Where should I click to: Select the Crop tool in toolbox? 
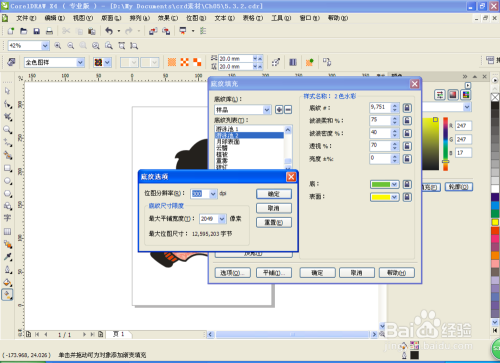[x=7, y=117]
